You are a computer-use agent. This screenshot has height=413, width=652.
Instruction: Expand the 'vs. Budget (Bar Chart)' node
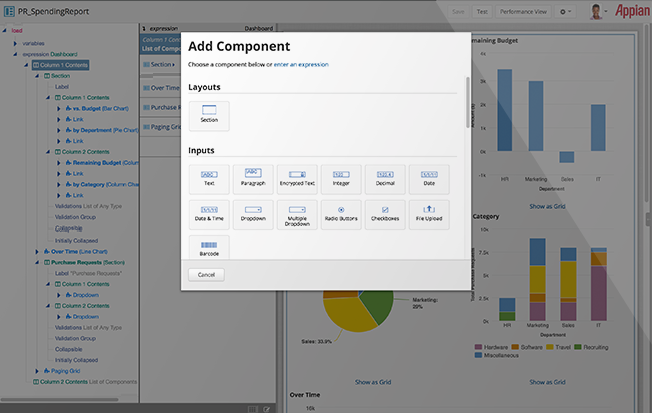coord(59,109)
